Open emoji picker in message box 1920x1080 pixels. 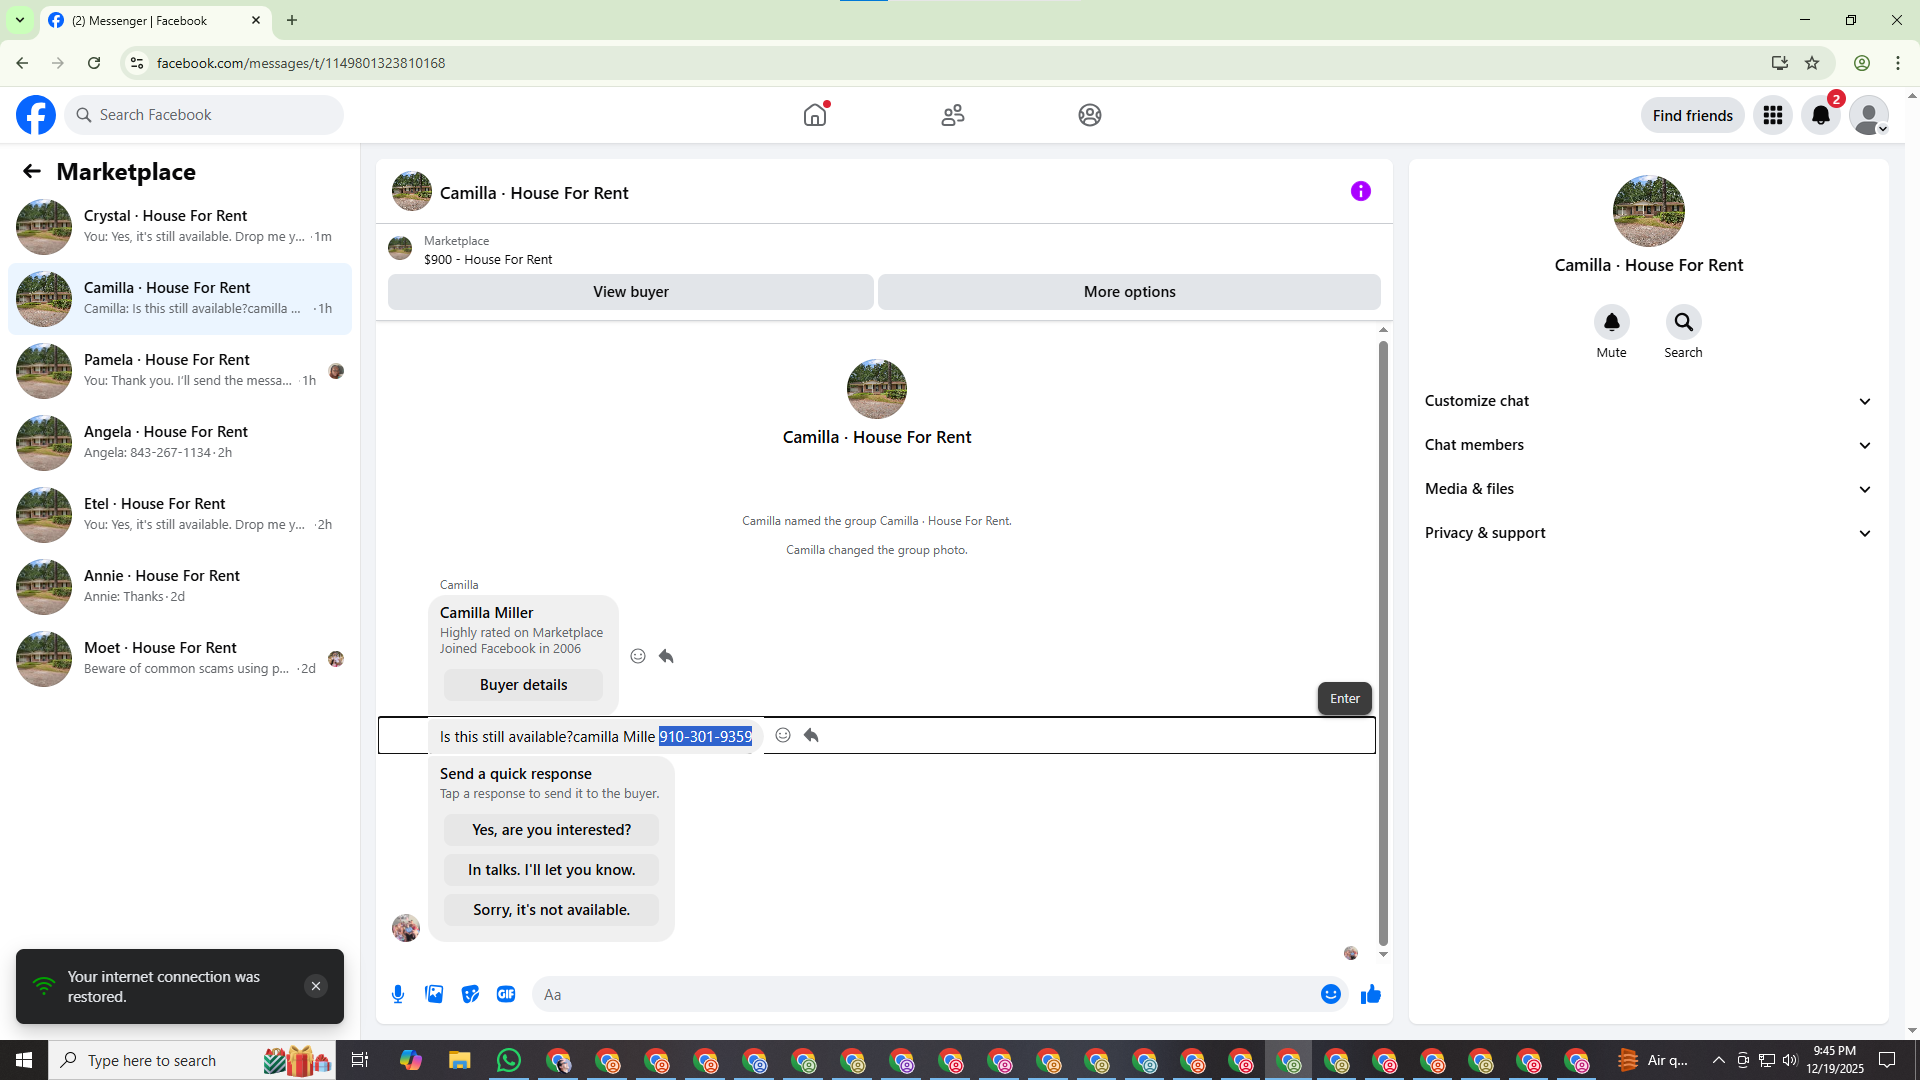[1330, 994]
